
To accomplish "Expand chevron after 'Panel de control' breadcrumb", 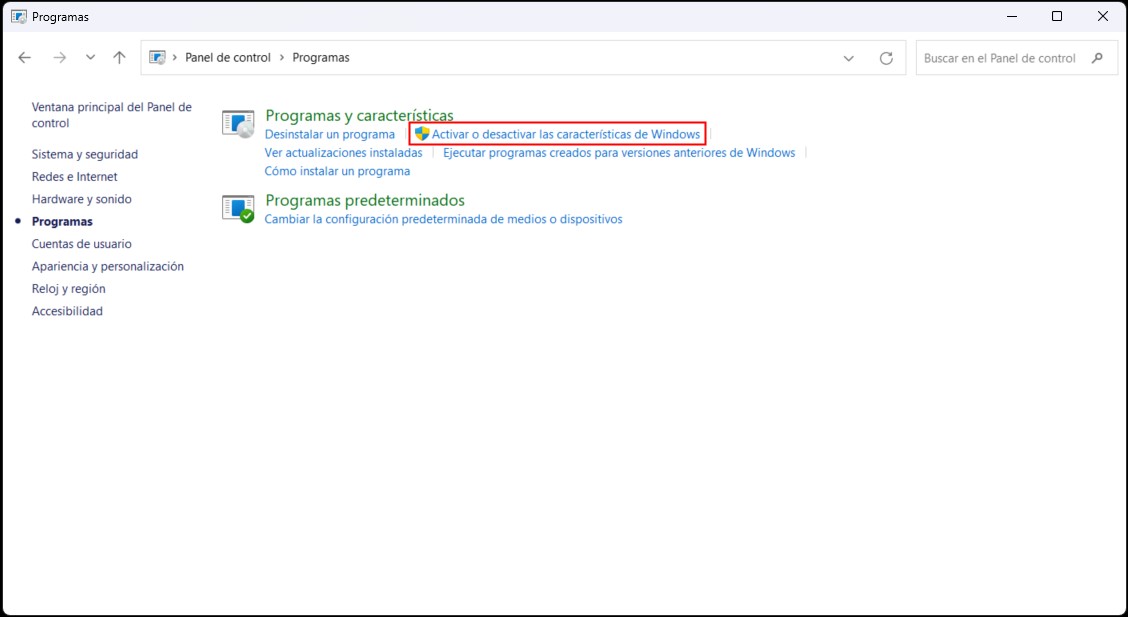I will click(x=281, y=58).
